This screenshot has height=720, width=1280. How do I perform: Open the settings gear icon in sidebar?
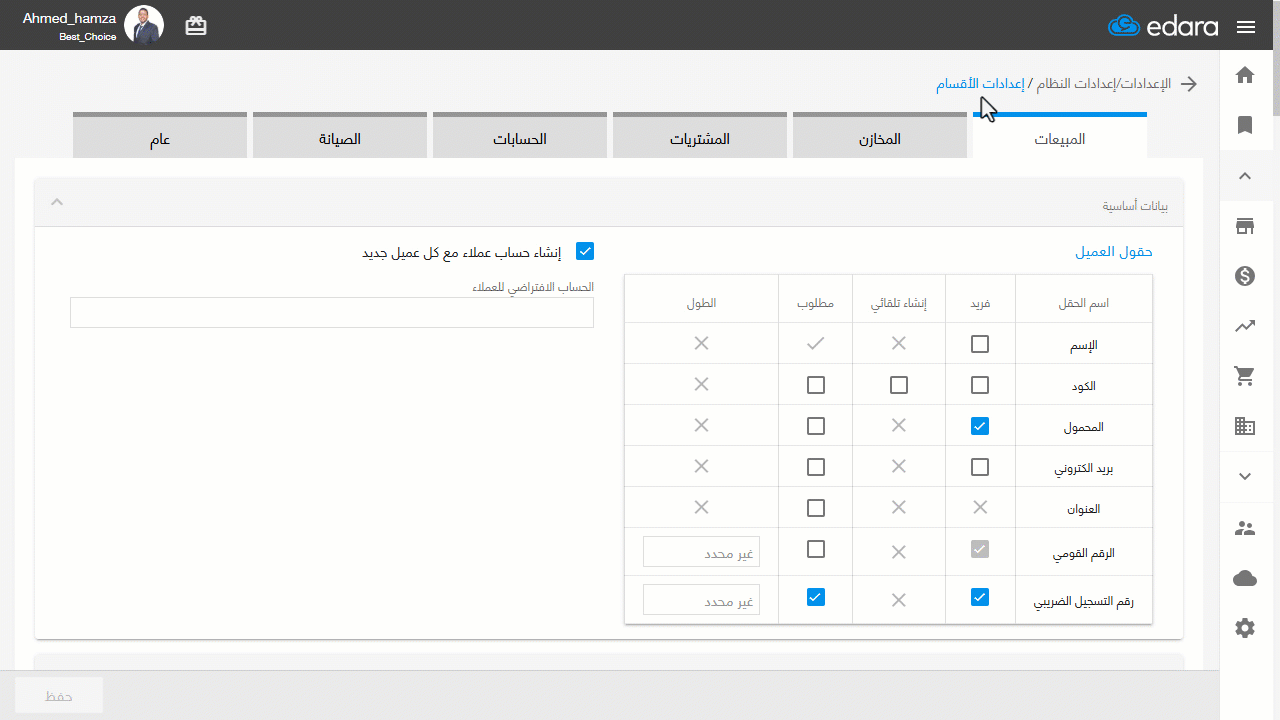coord(1245,628)
